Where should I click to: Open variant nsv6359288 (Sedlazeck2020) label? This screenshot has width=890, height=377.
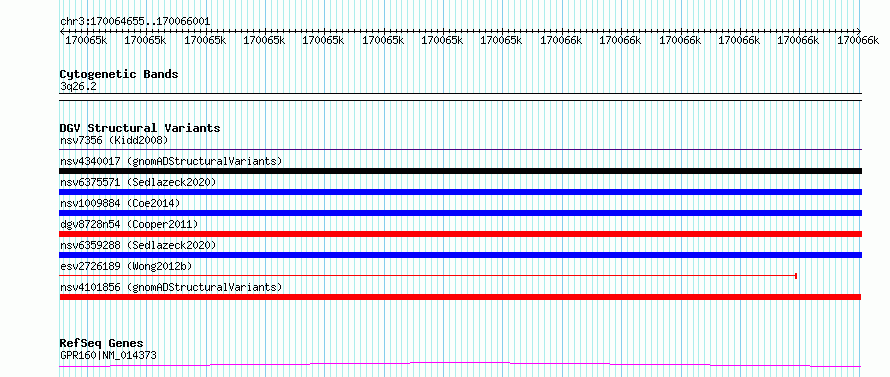point(138,245)
